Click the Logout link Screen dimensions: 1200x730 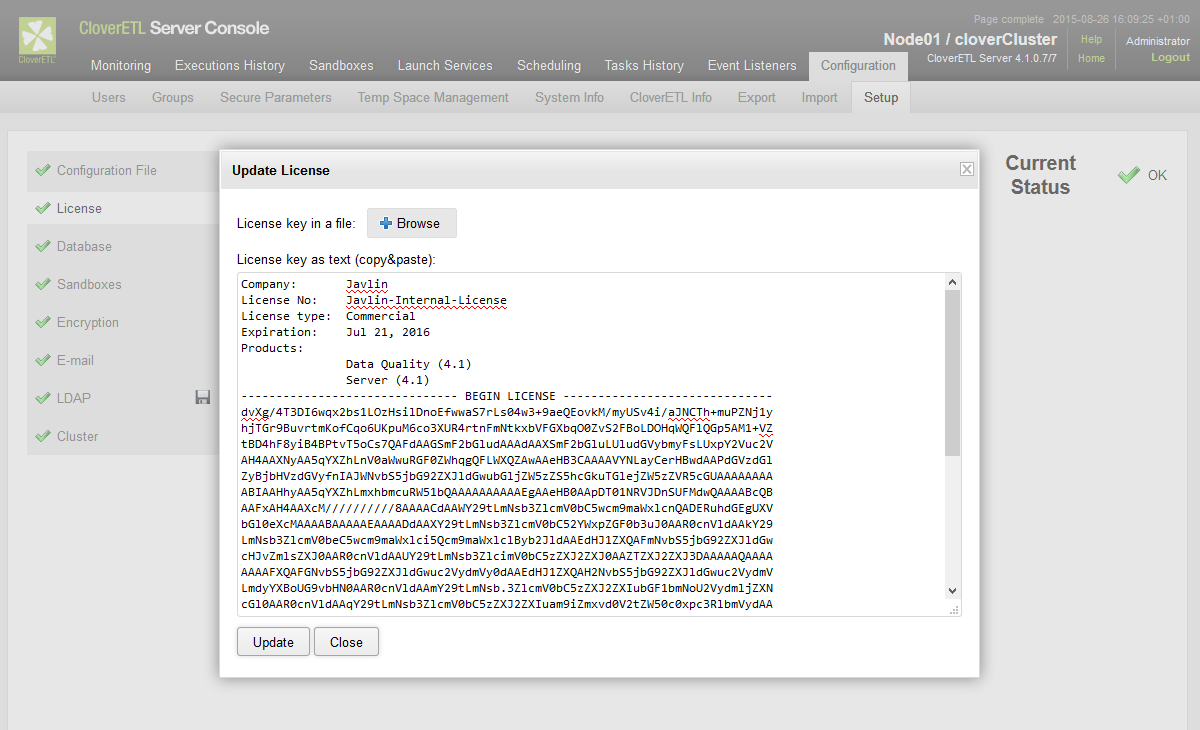tap(1170, 58)
